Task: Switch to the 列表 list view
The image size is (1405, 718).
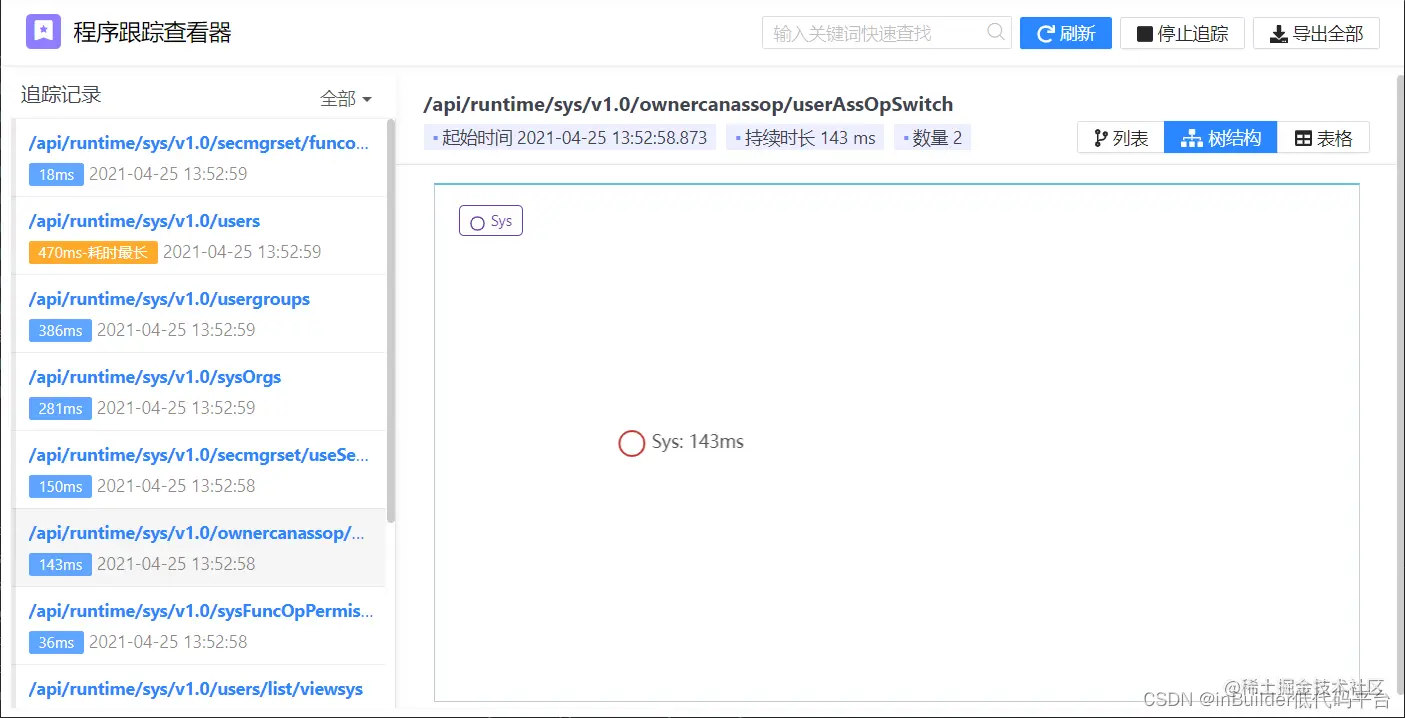Action: [x=1121, y=138]
